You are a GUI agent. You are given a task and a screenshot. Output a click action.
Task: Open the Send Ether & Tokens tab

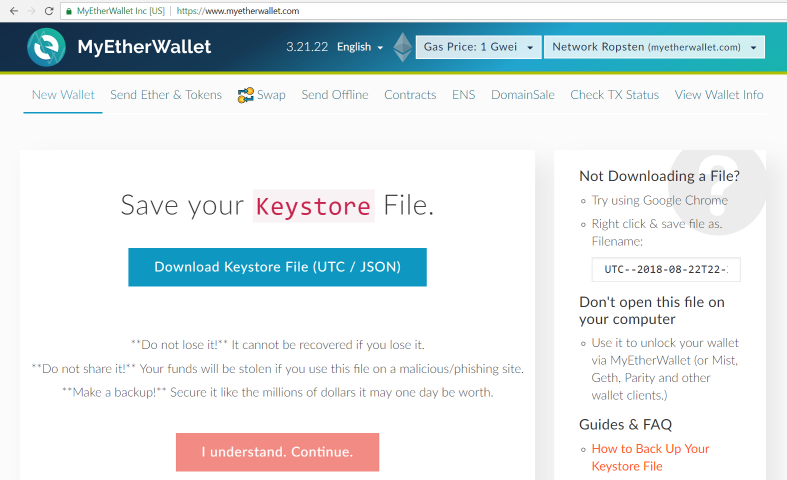[x=166, y=95]
